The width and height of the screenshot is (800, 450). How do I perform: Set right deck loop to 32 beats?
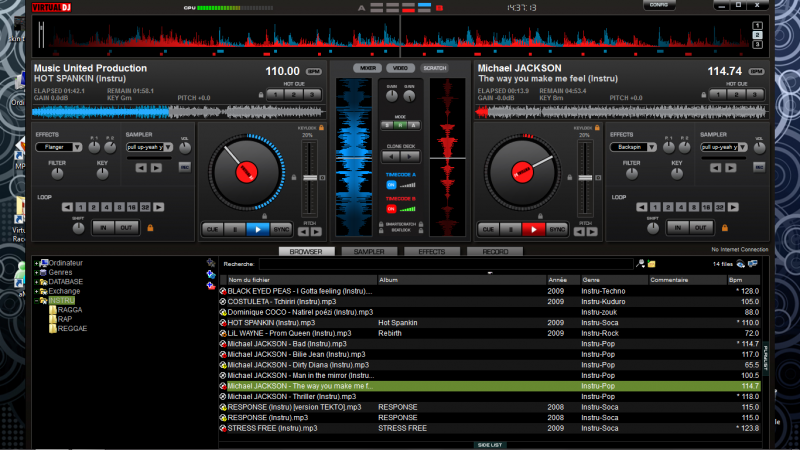point(719,207)
